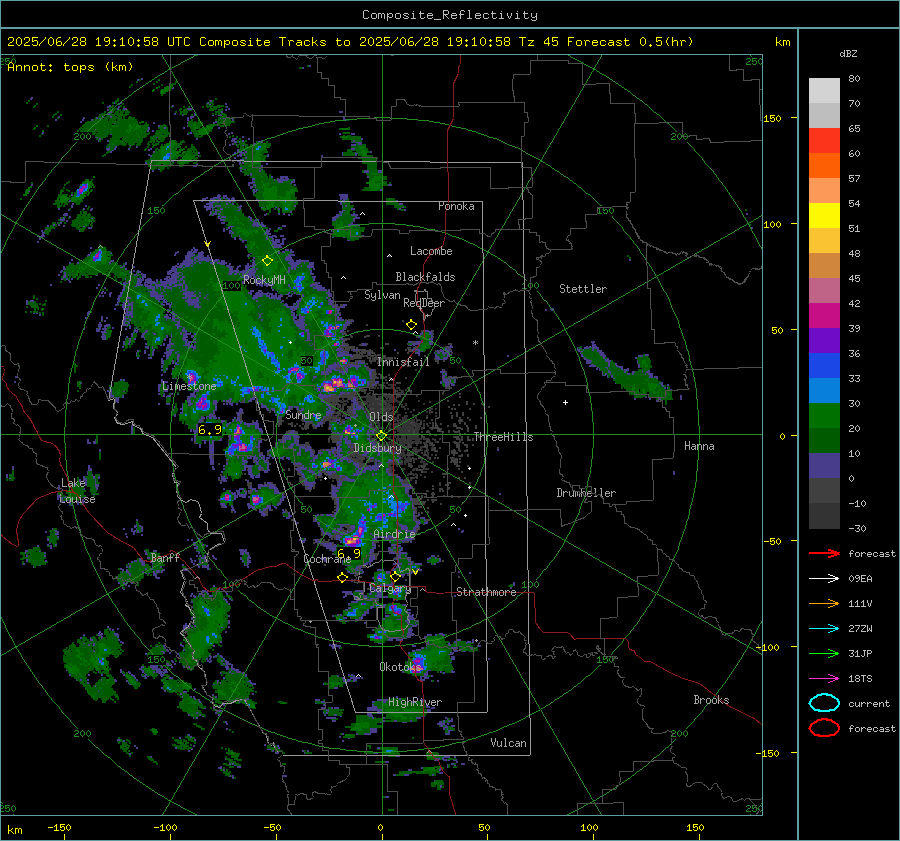Click the Banff city label
Viewport: 900px width, 841px height.
coord(165,557)
